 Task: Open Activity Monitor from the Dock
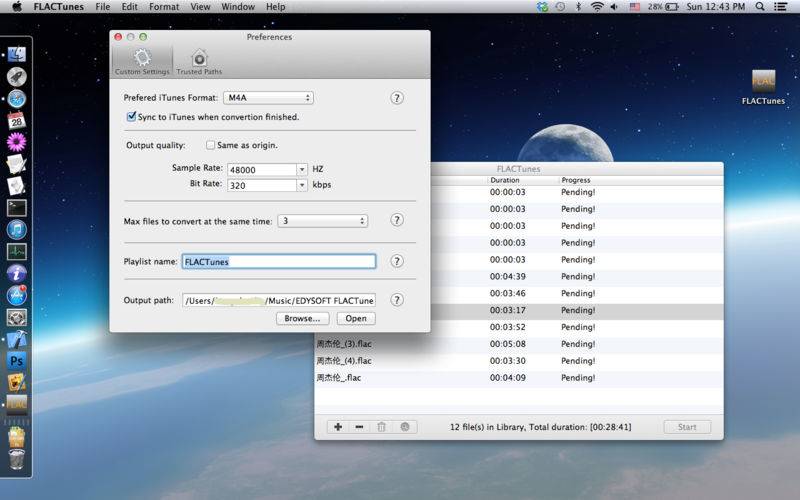coord(16,252)
